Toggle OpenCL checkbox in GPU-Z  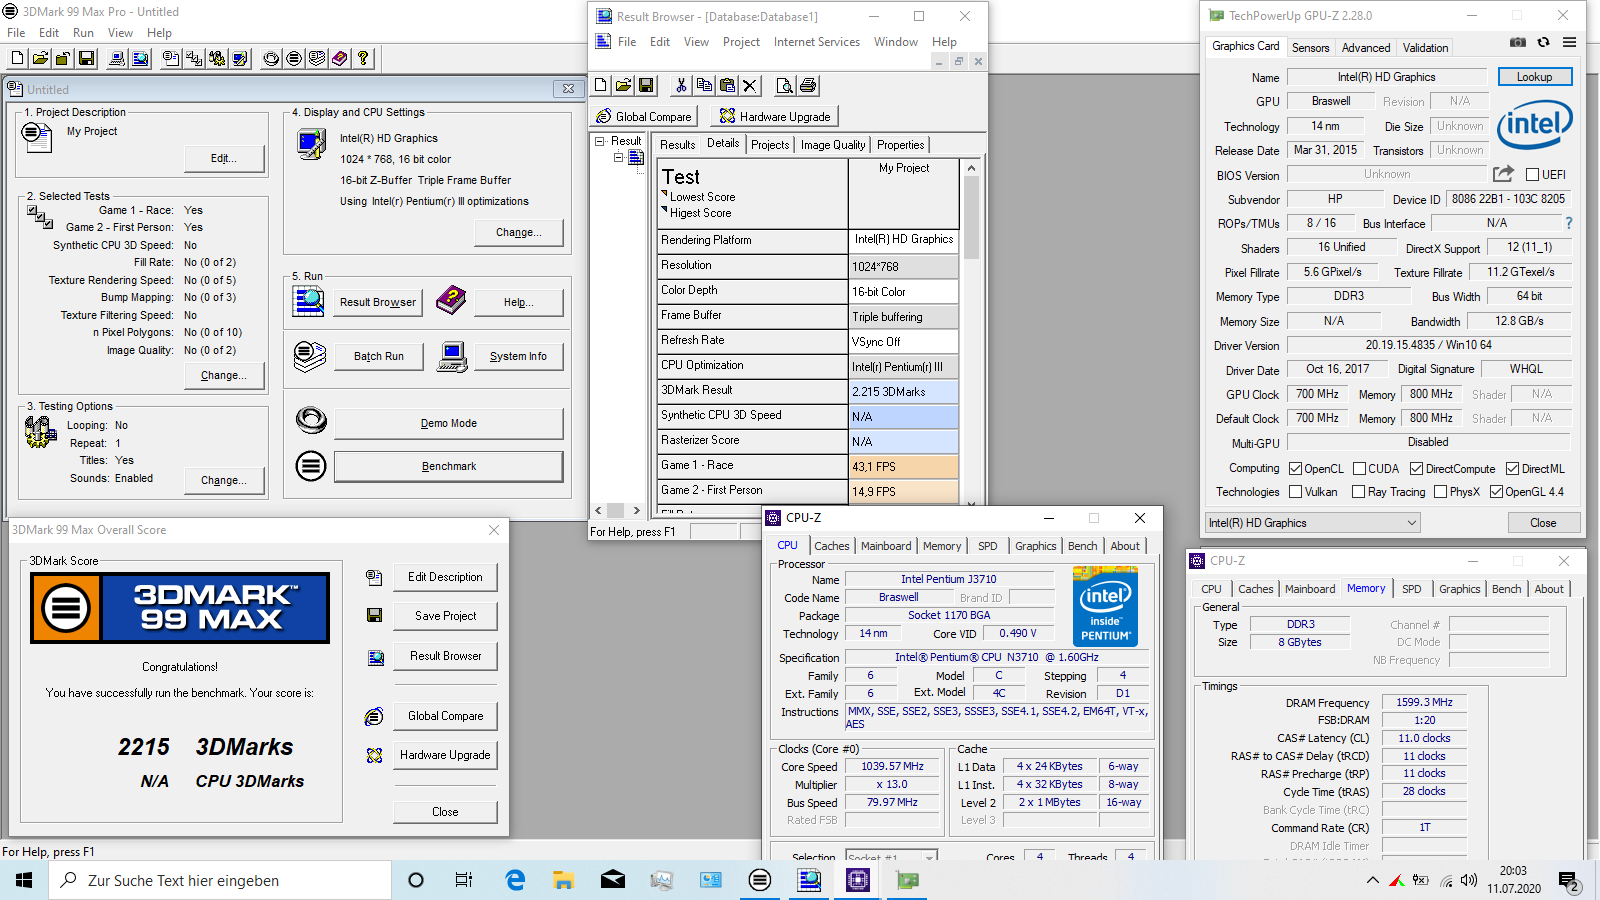point(1295,469)
